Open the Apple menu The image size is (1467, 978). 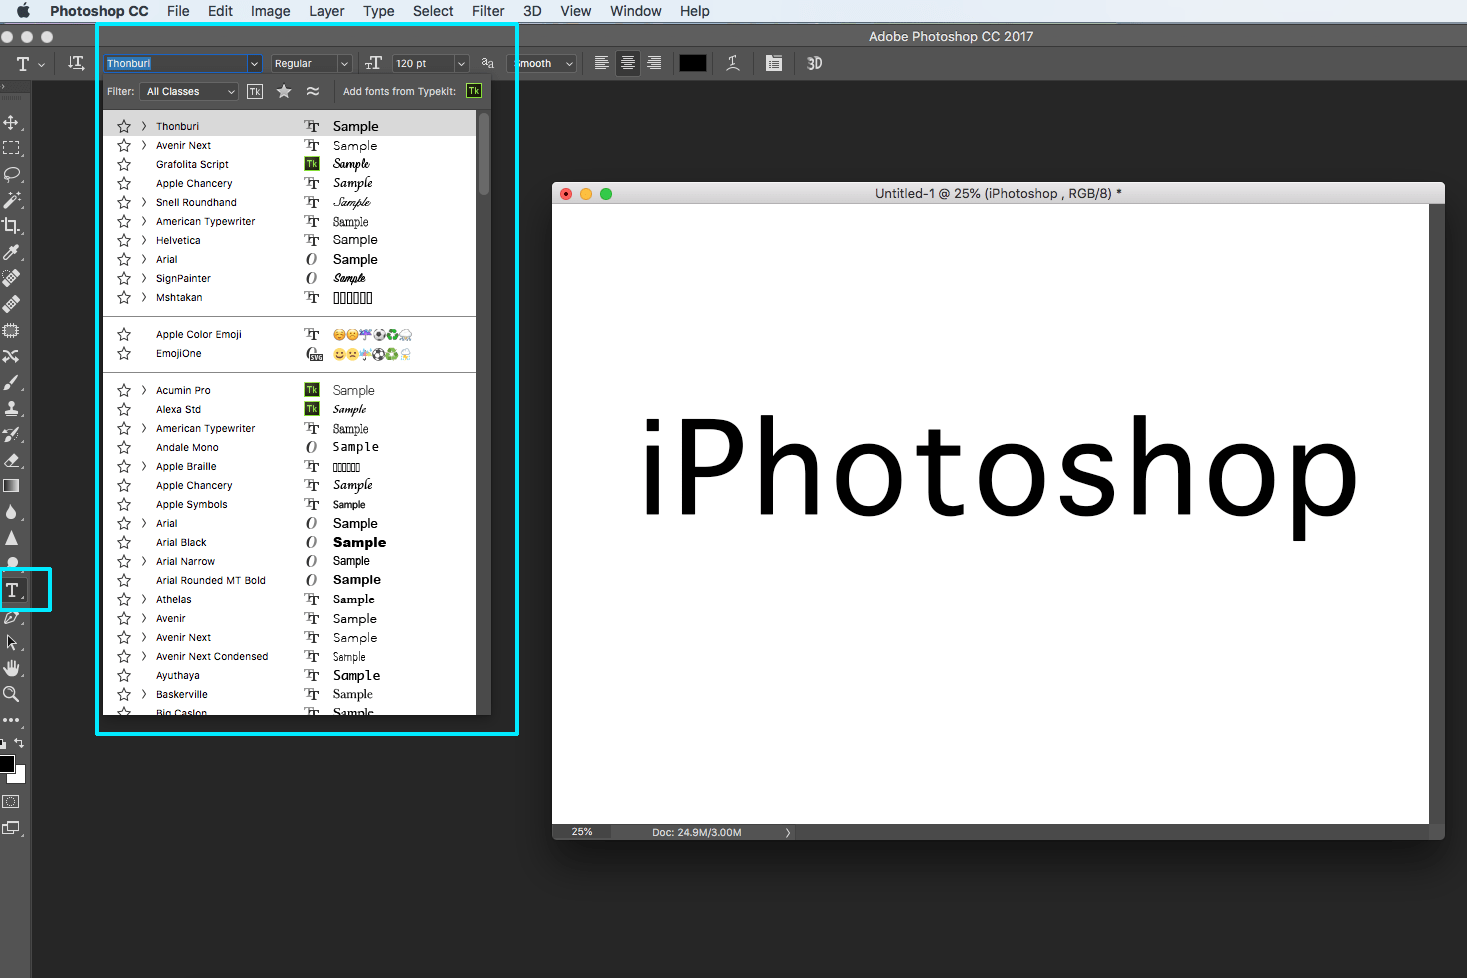[x=23, y=11]
